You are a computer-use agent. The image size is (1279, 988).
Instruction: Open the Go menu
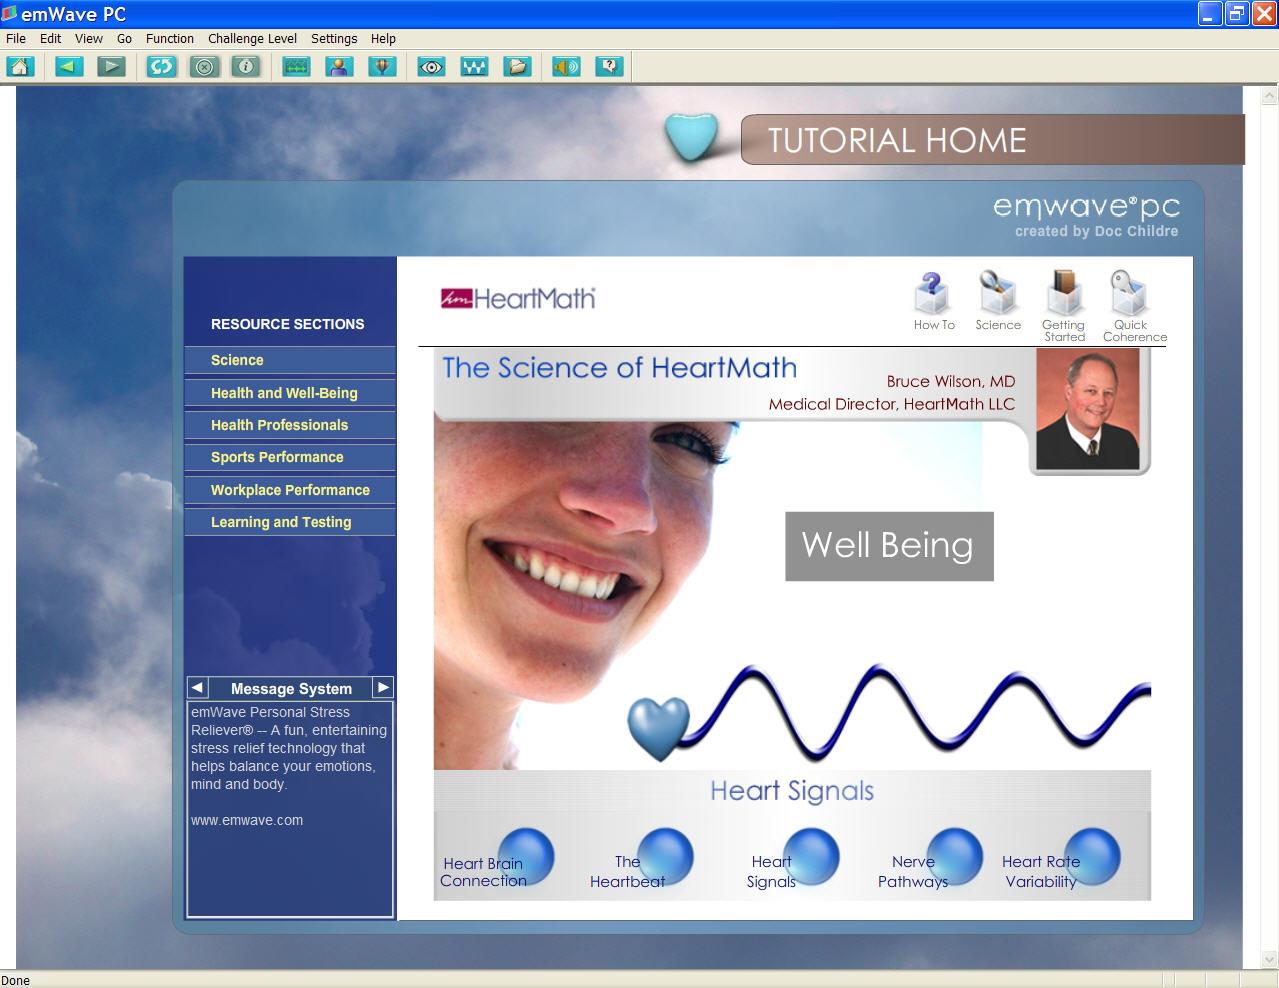point(124,39)
